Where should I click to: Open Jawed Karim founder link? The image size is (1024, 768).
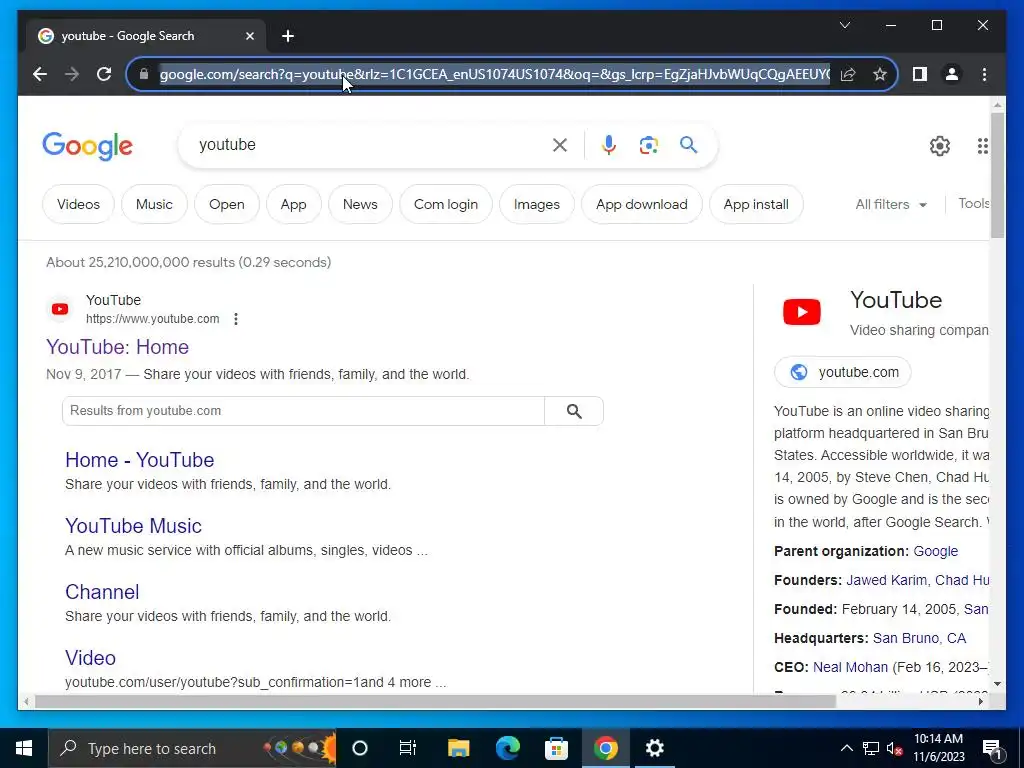pyautogui.click(x=886, y=580)
